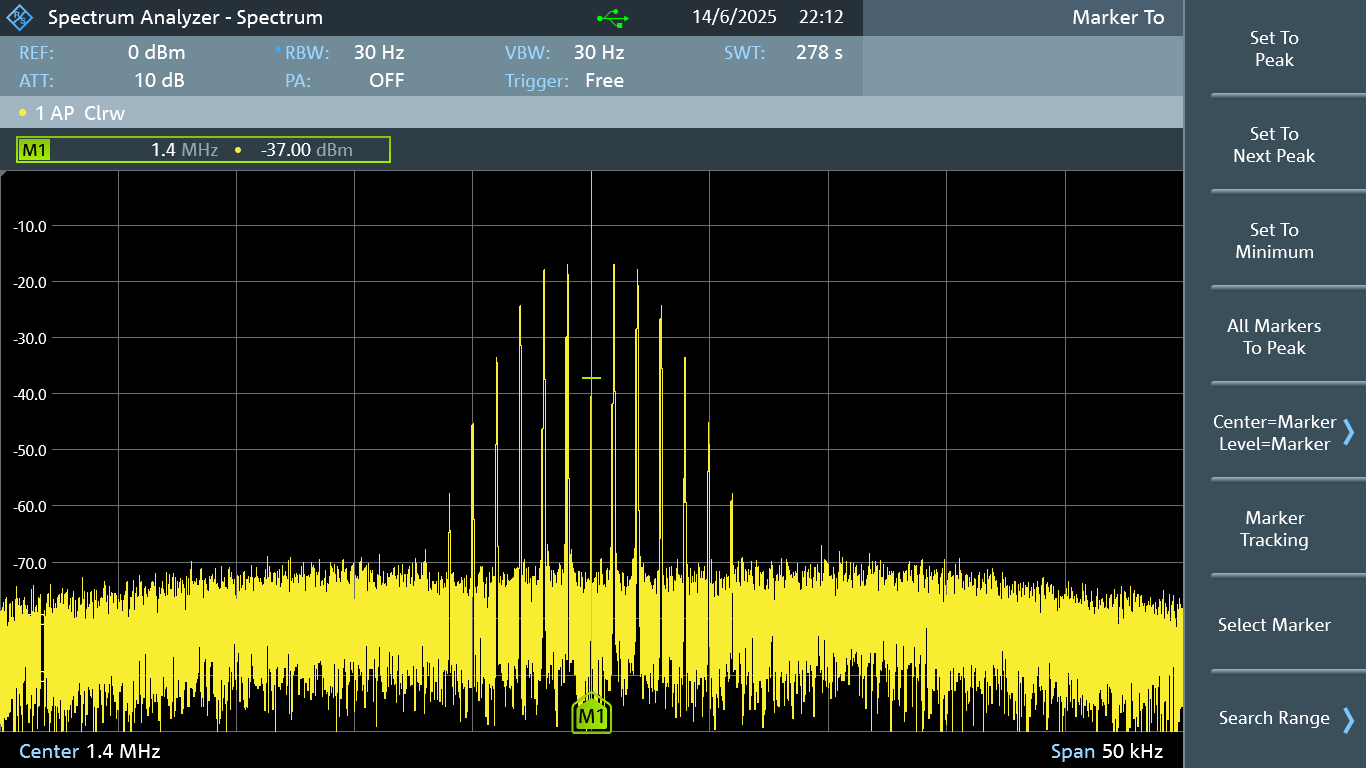Viewport: 1366px width, 768px height.
Task: Click the yellow trace indicator beside 1 AP
Action: pyautogui.click(x=23, y=113)
